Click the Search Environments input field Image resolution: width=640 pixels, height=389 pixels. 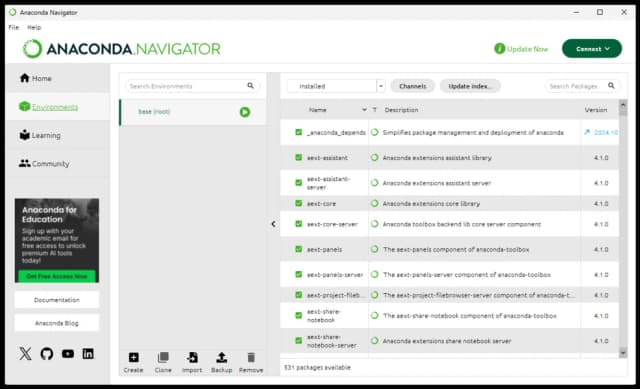point(192,86)
